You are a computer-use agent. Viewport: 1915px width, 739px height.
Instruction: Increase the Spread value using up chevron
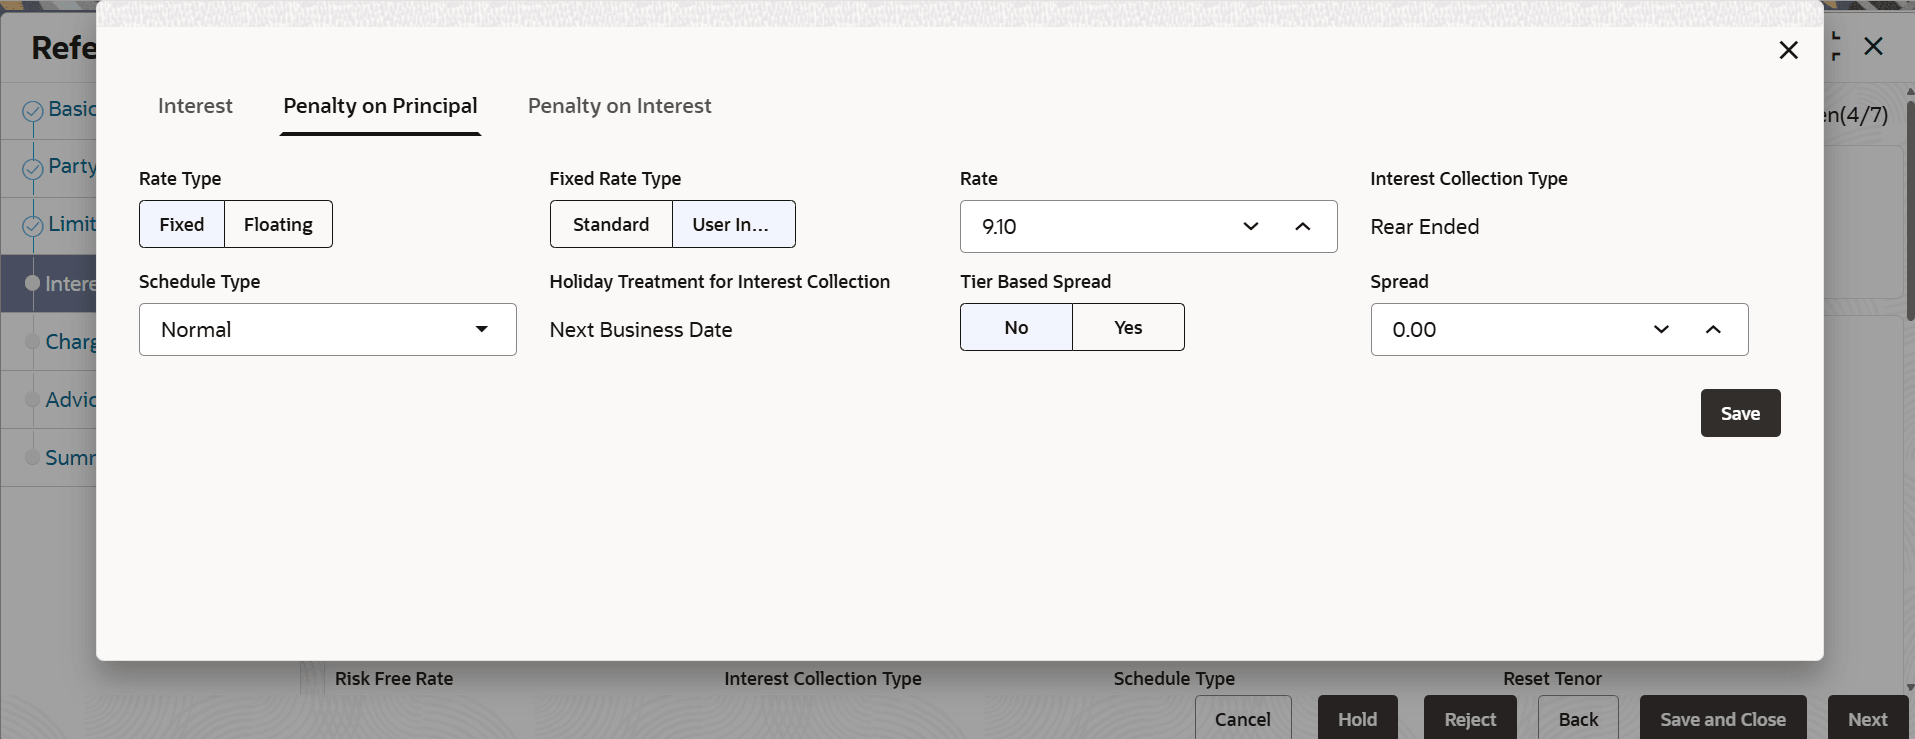[x=1713, y=329]
